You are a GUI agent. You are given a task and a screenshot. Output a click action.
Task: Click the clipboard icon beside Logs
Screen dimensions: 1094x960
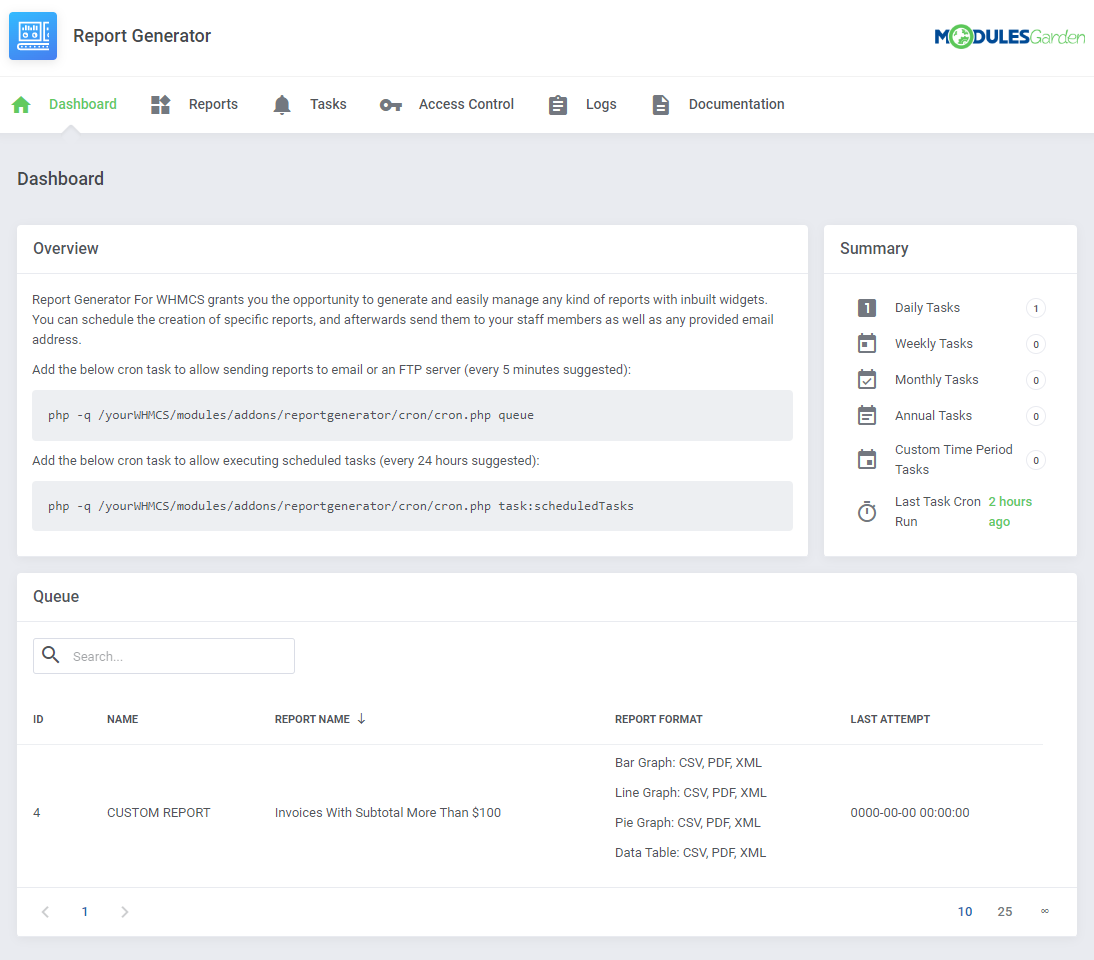[557, 105]
